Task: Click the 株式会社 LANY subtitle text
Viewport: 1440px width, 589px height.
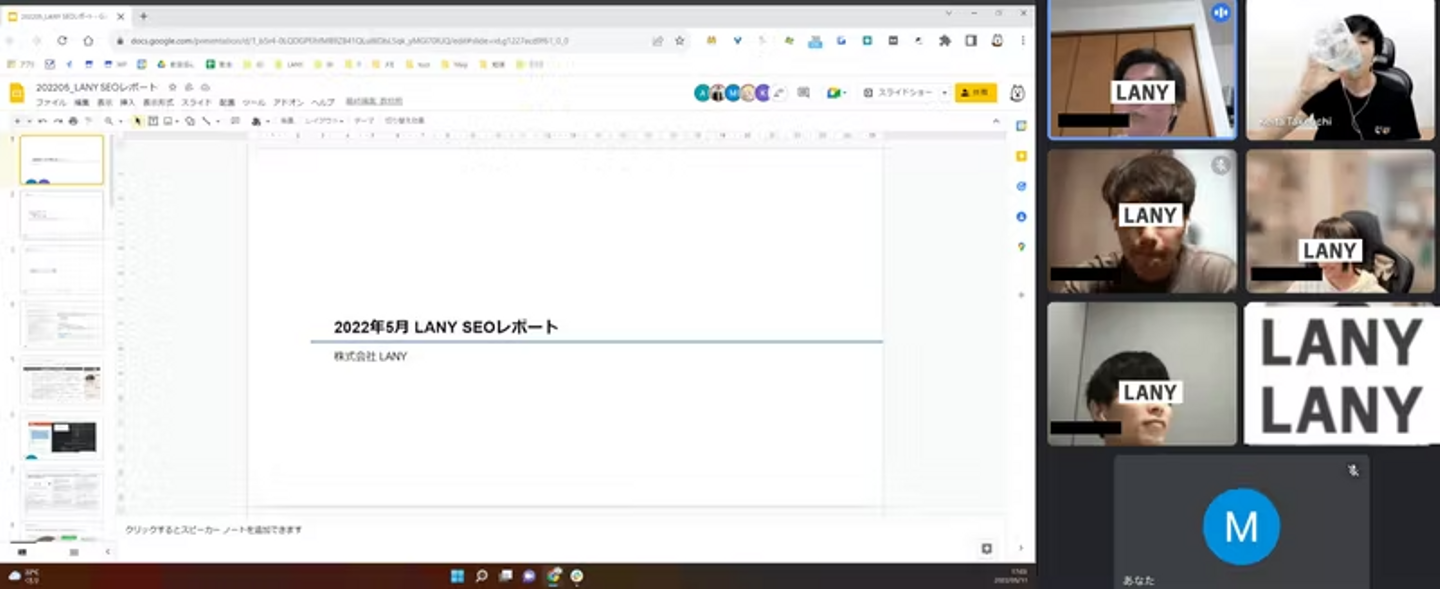Action: tap(370, 356)
